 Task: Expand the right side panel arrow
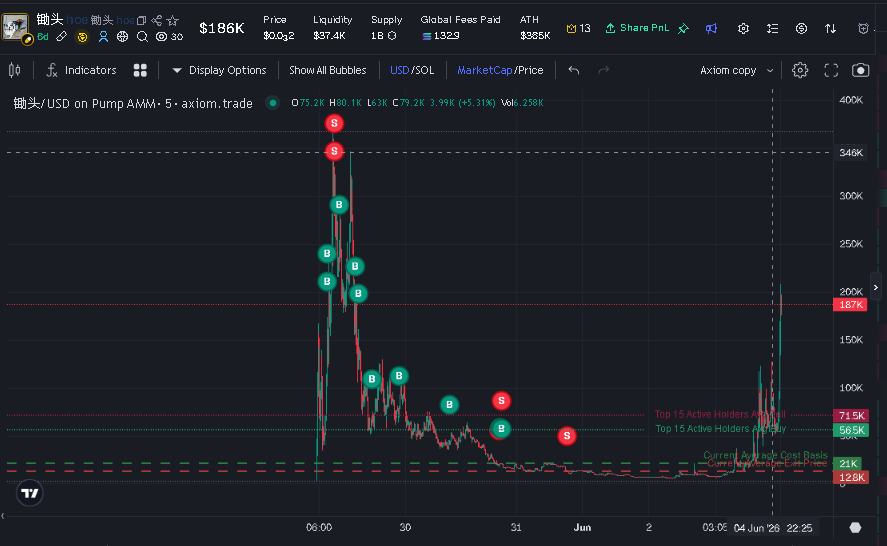click(x=876, y=287)
